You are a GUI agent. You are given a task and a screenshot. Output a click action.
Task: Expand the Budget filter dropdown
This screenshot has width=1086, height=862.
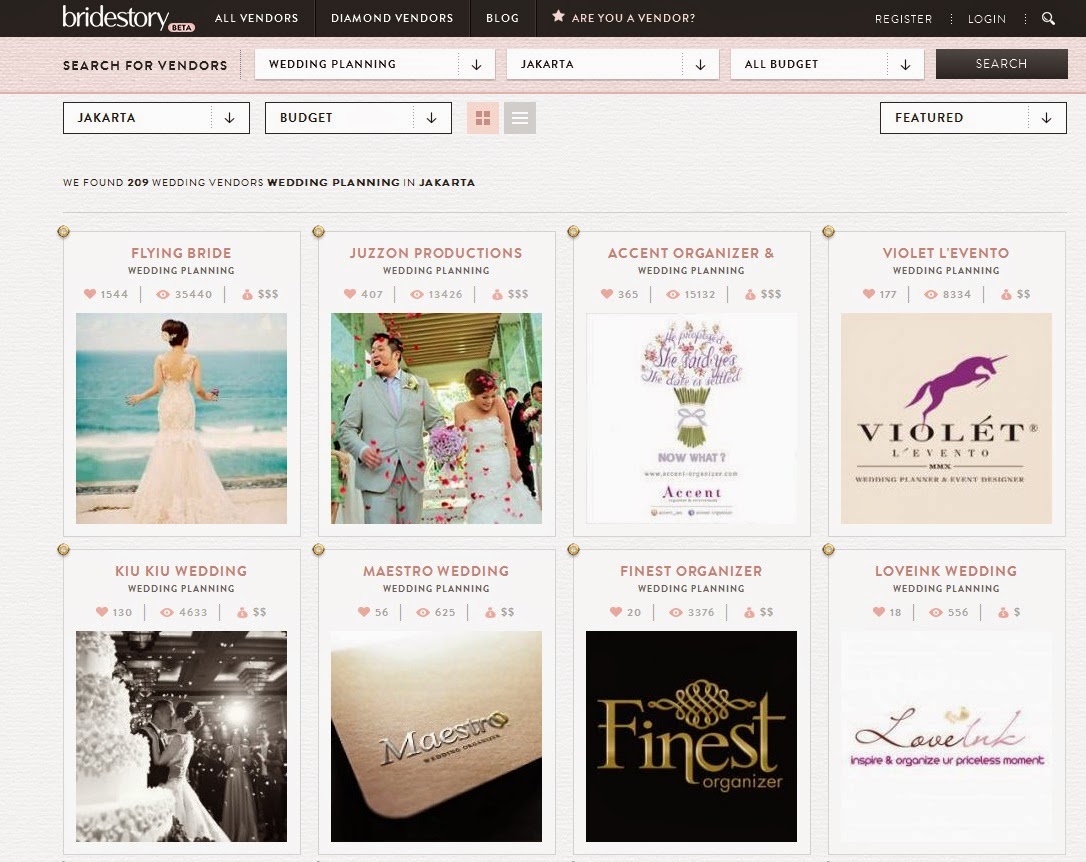click(x=358, y=118)
